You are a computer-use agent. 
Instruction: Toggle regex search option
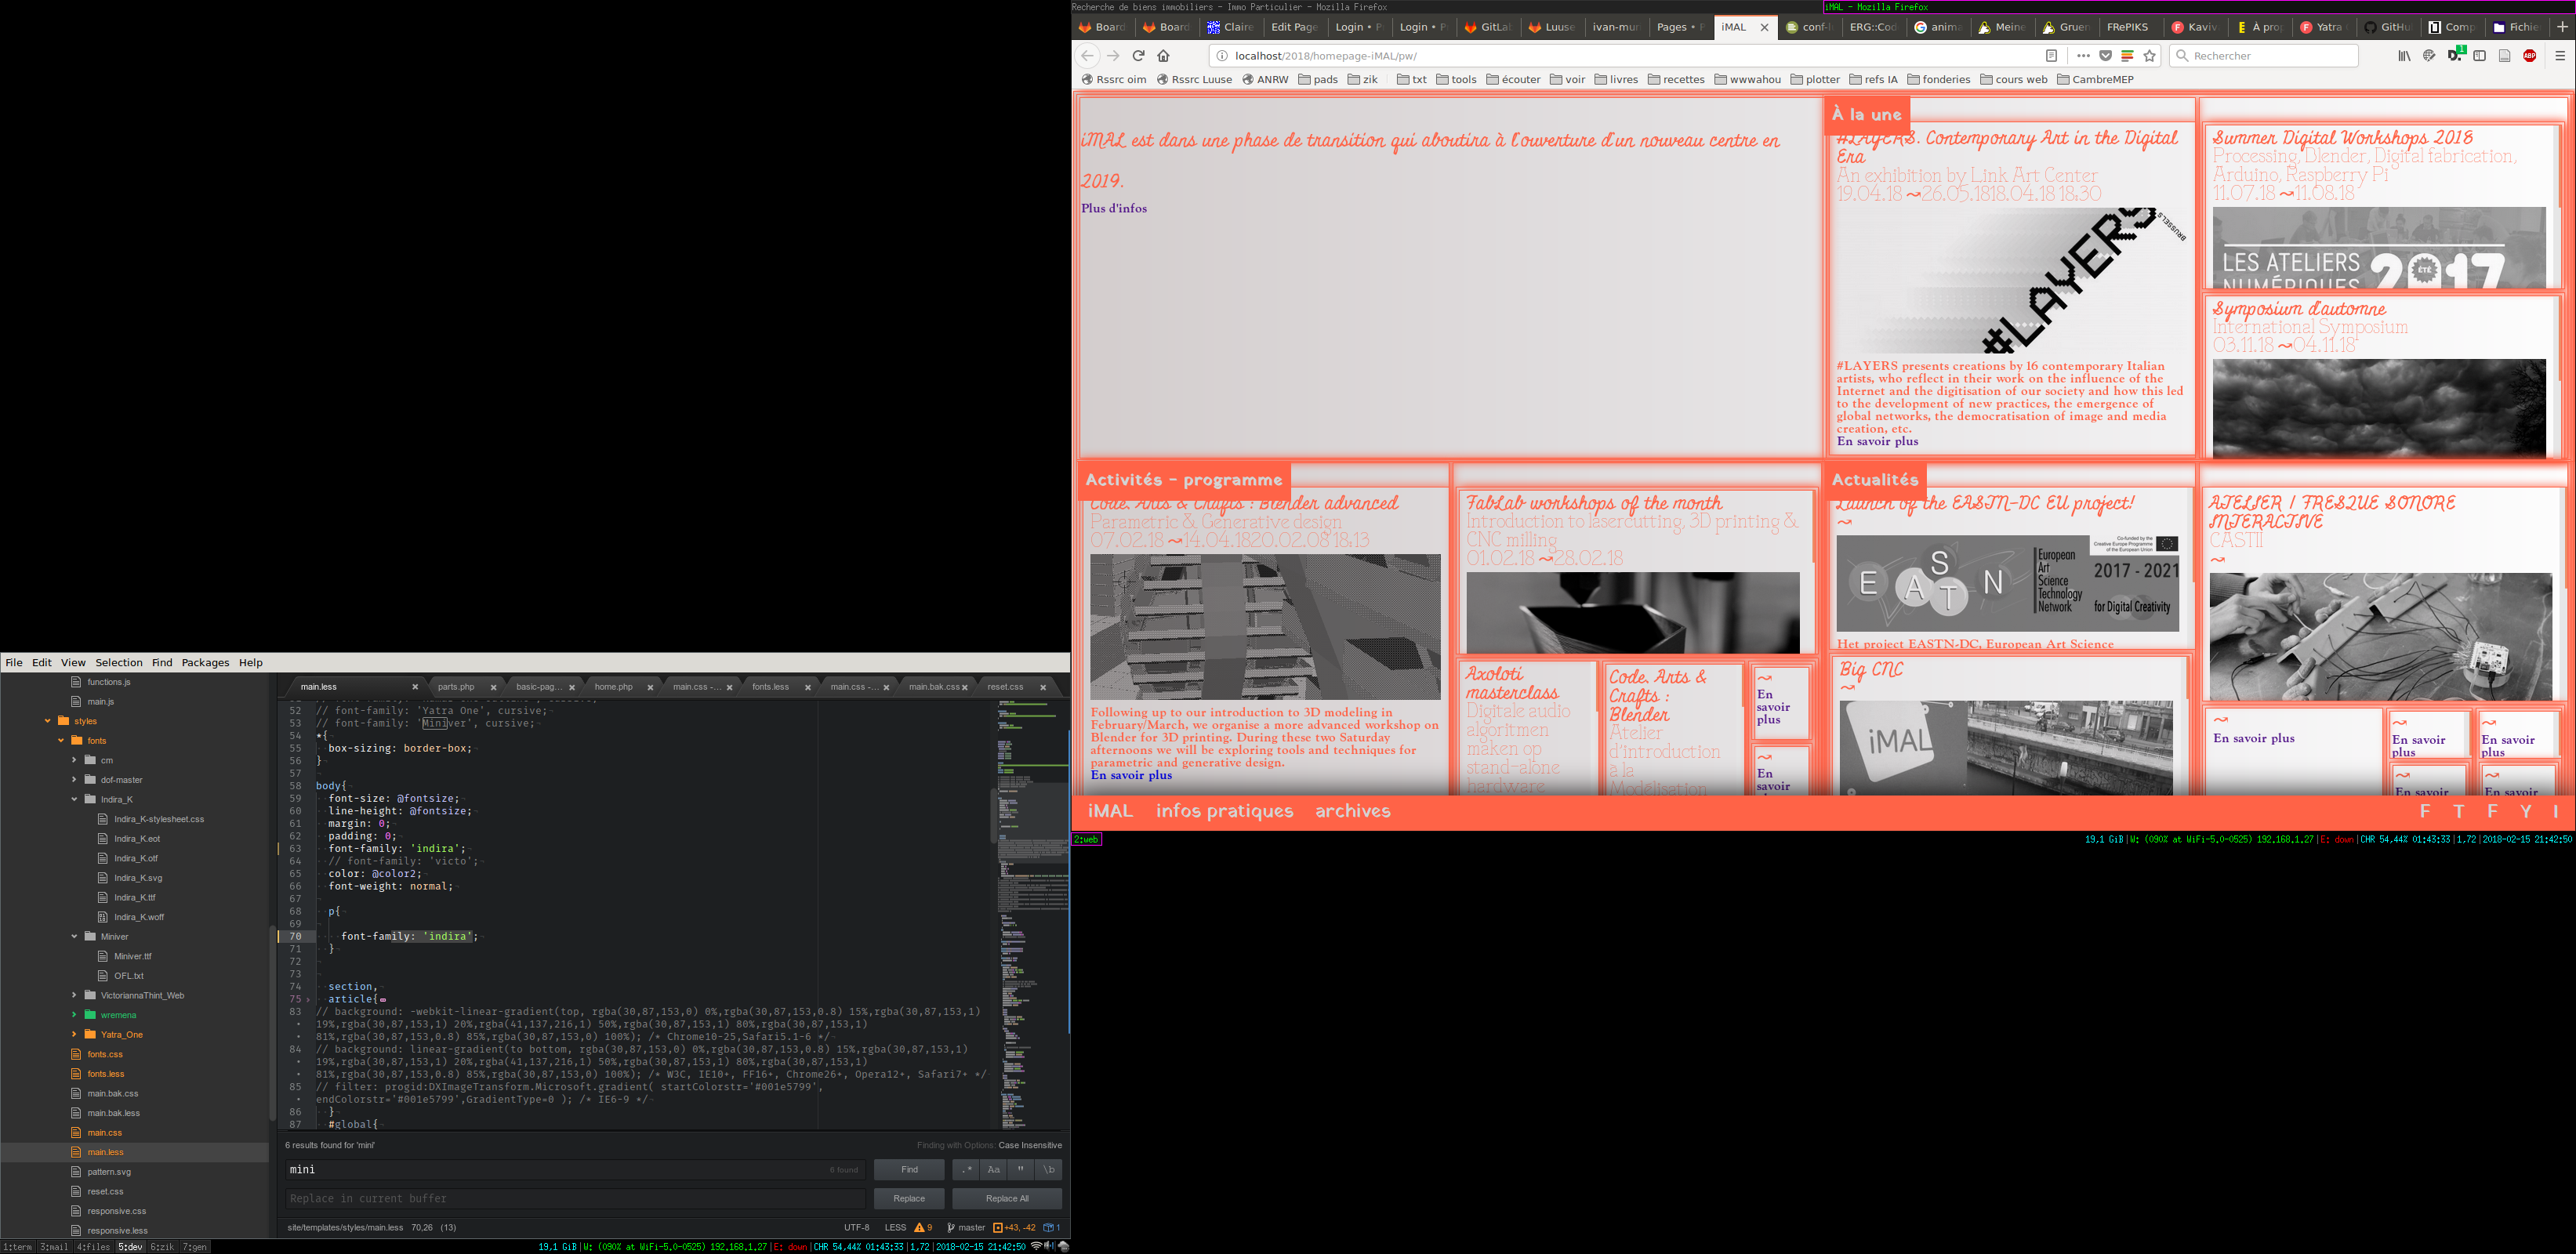click(x=966, y=1169)
